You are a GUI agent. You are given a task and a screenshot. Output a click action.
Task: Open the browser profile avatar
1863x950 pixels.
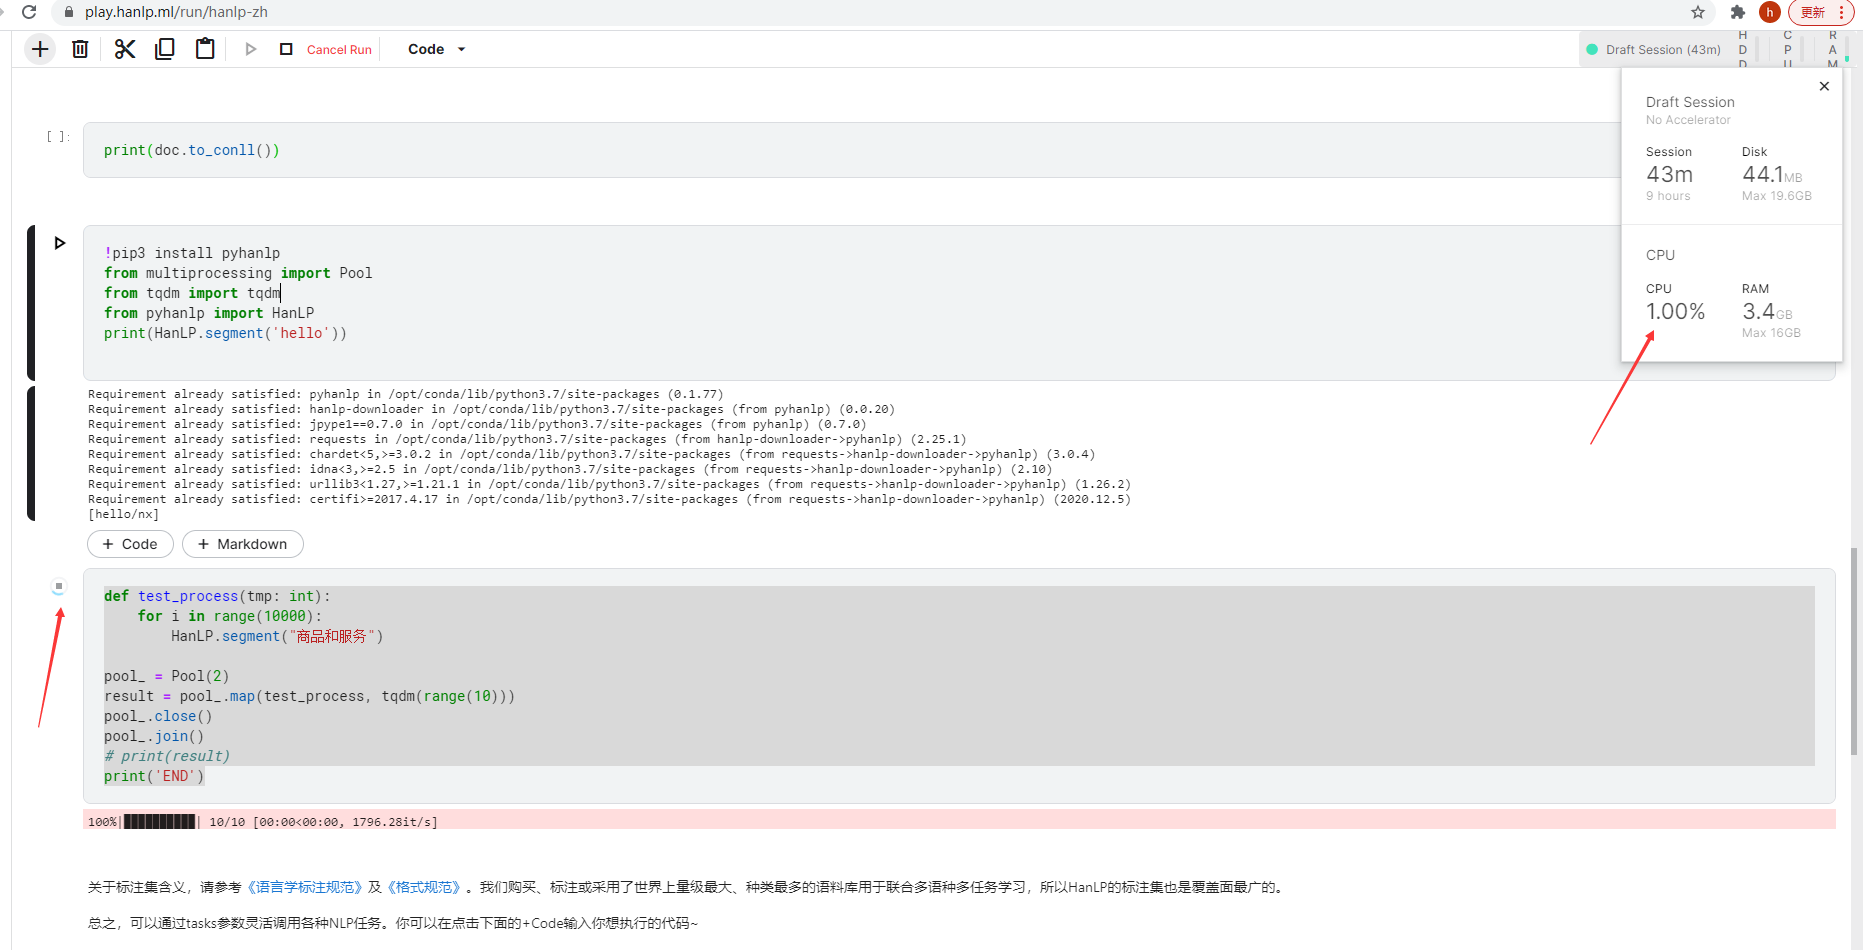pyautogui.click(x=1770, y=12)
